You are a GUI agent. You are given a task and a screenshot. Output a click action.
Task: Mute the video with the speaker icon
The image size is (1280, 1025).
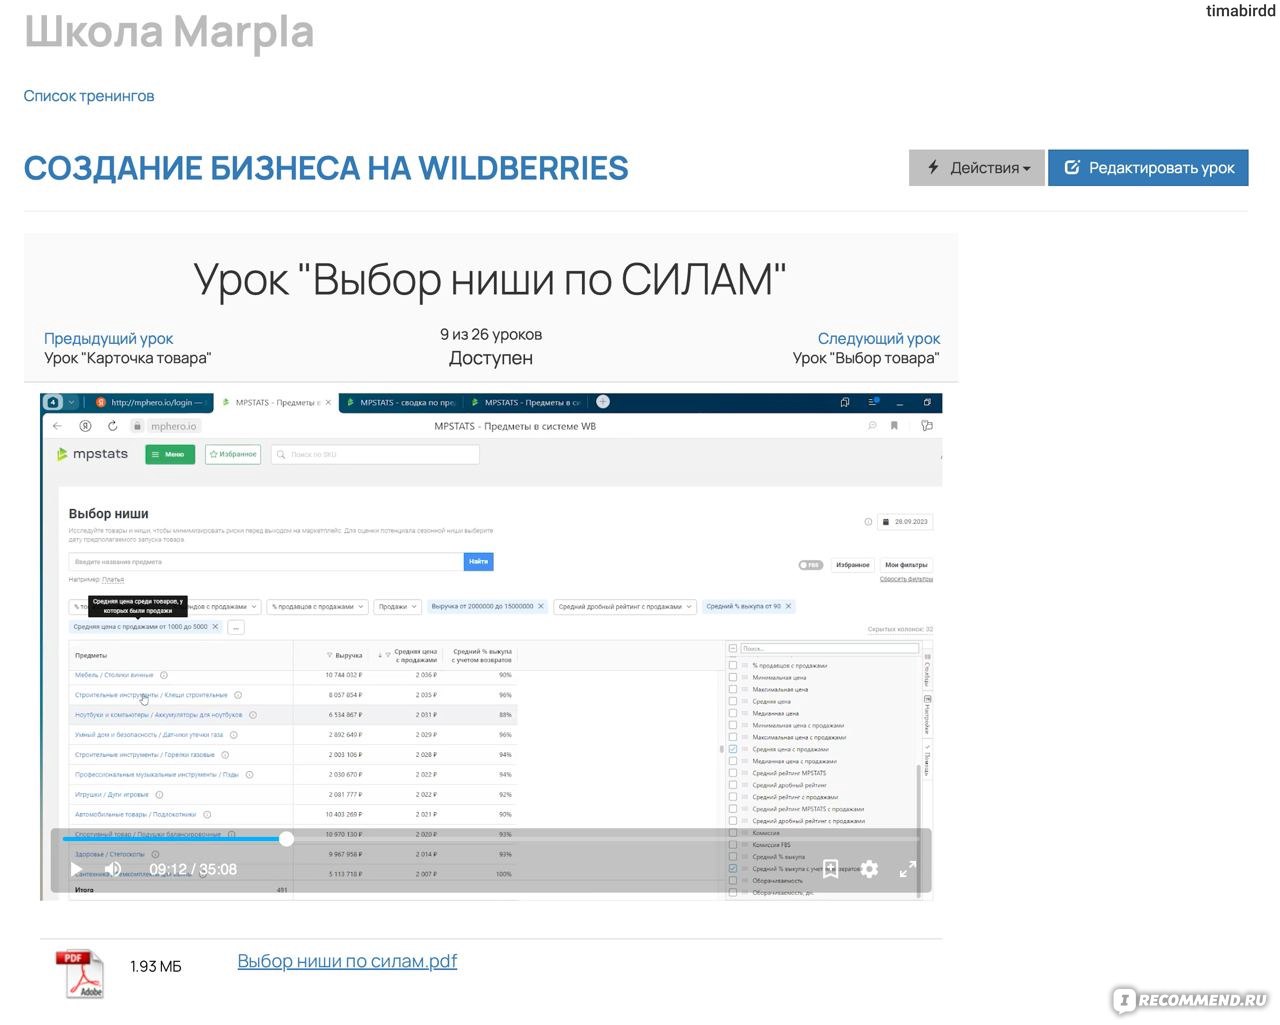click(113, 870)
